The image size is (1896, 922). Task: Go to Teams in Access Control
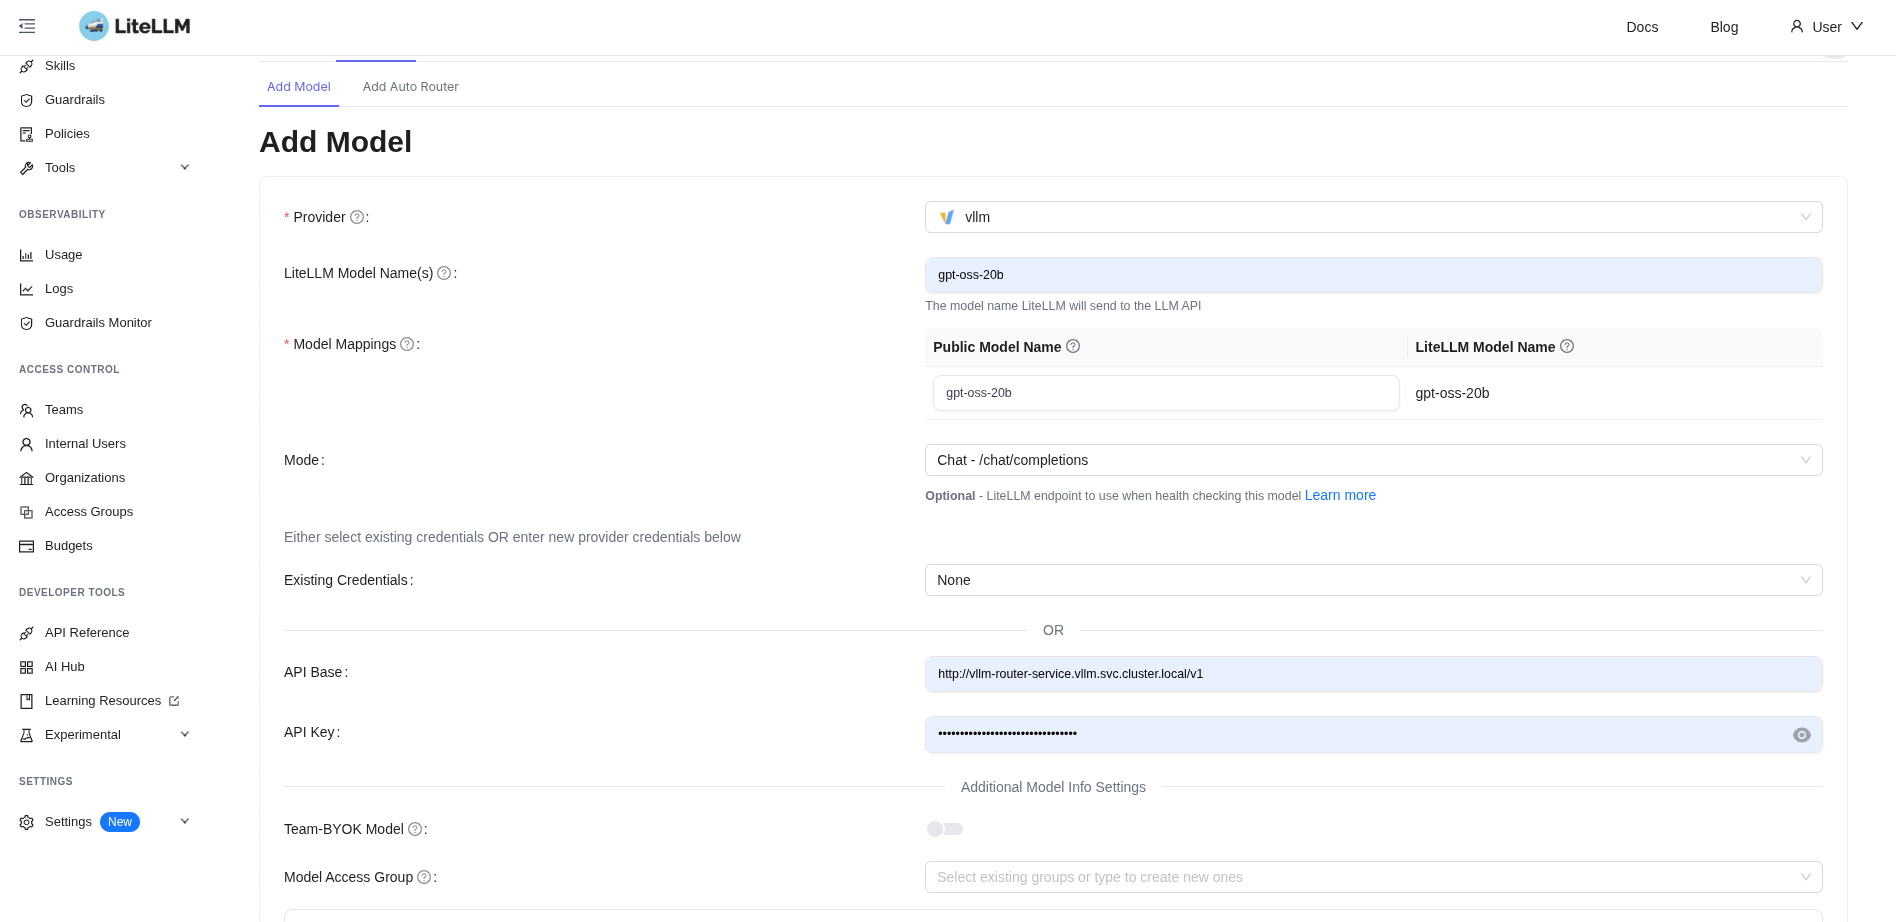(64, 410)
